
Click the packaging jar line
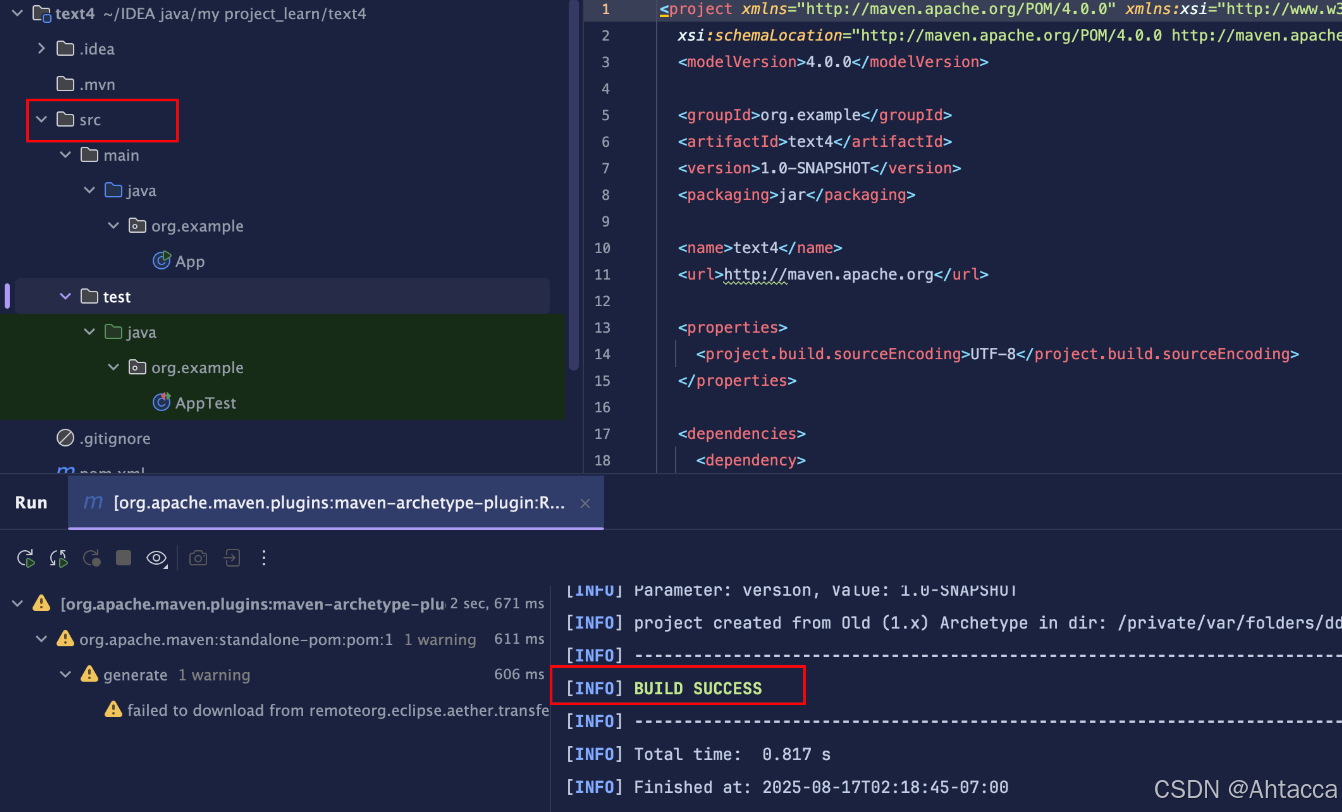tap(797, 195)
